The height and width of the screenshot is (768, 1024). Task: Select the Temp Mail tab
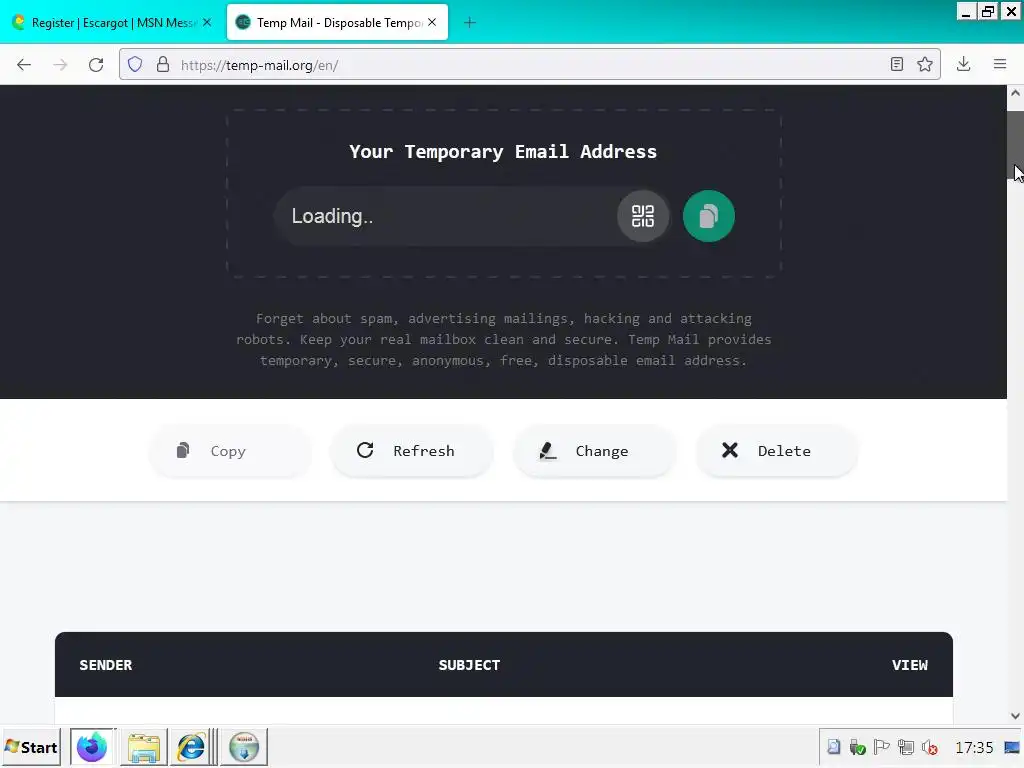(337, 23)
